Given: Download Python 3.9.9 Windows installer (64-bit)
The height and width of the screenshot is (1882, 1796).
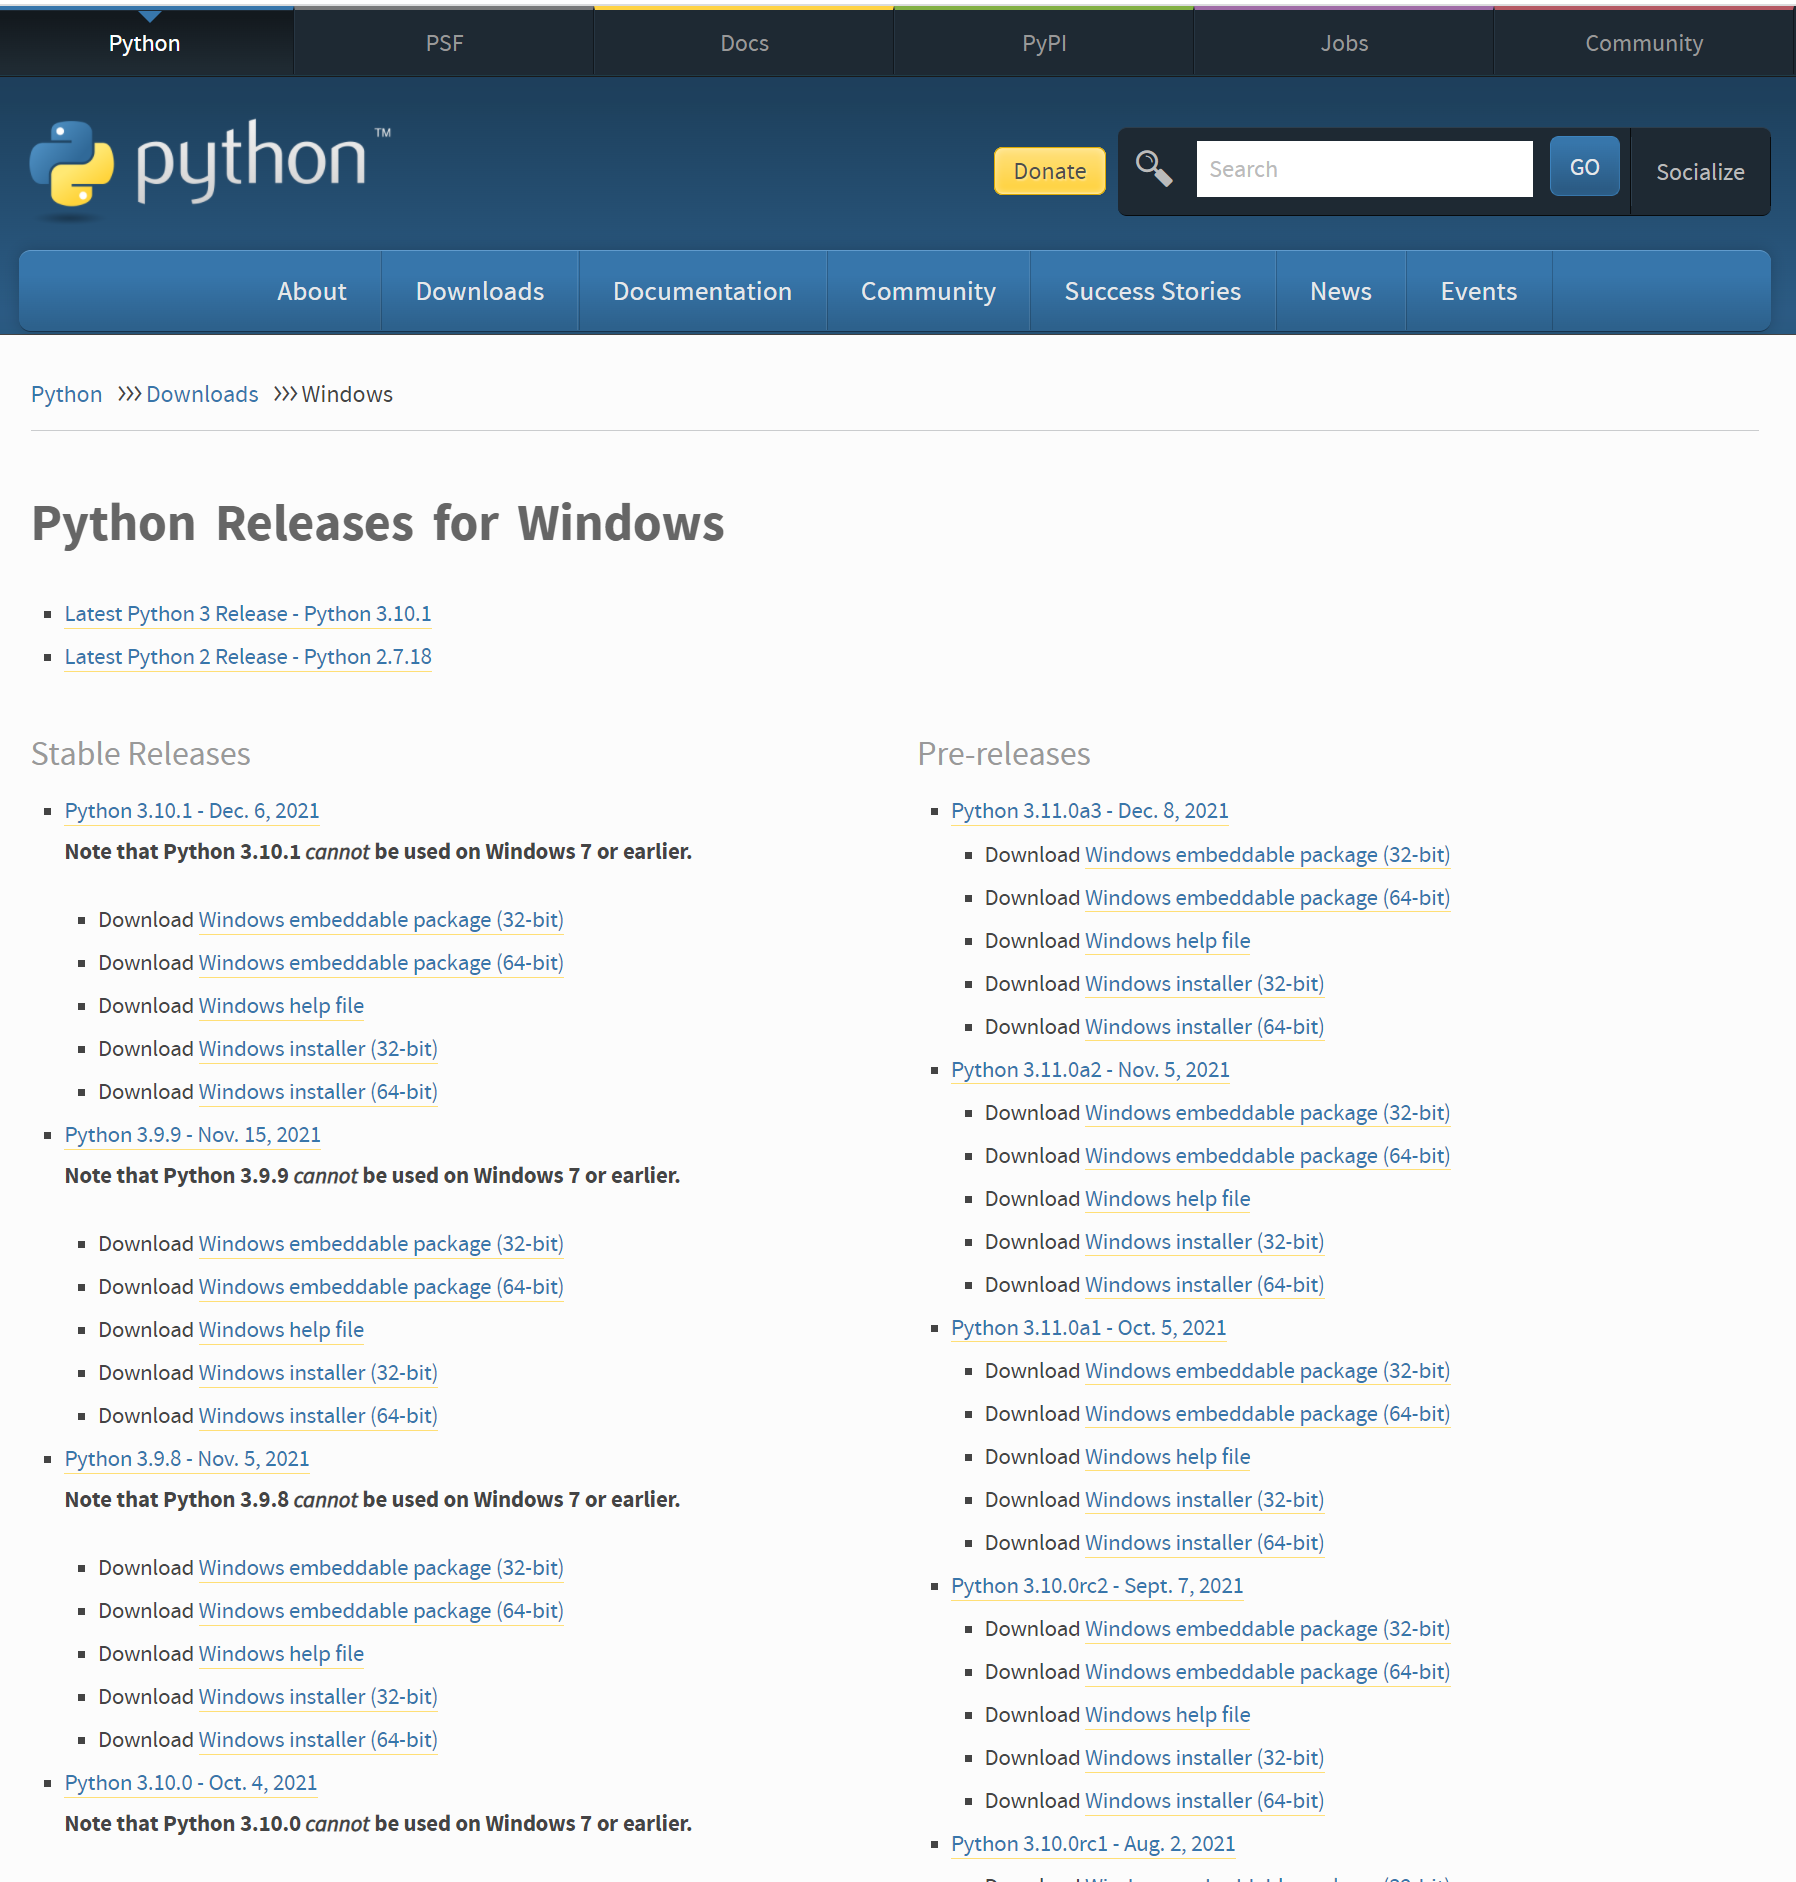Looking at the screenshot, I should tap(318, 1416).
